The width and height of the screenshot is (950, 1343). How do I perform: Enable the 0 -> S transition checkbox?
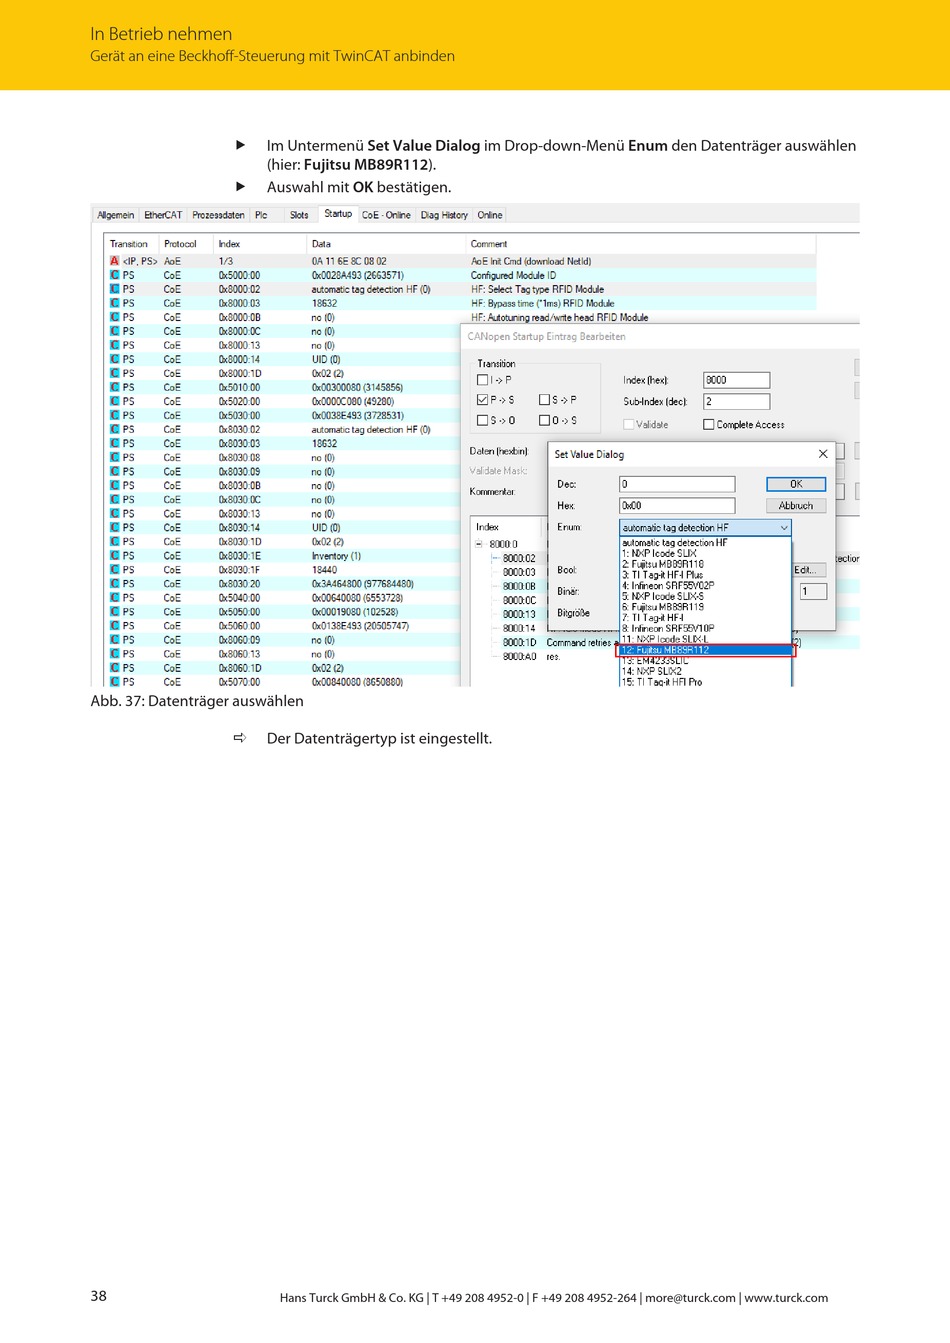[545, 420]
